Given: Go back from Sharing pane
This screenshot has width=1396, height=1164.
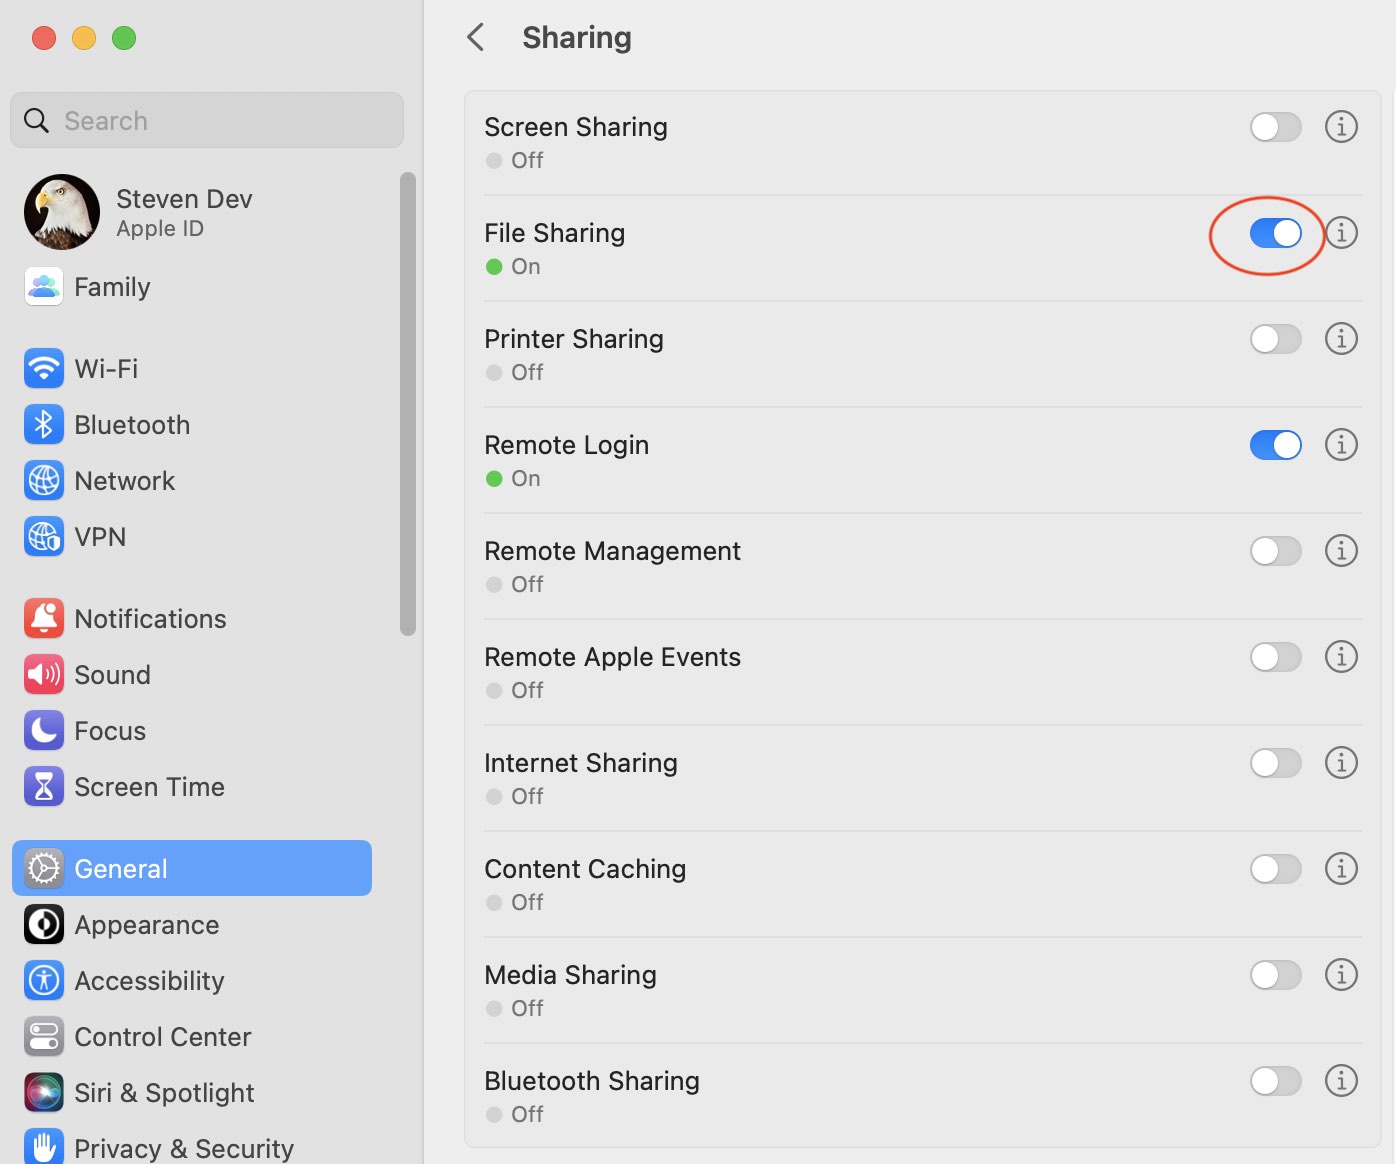Looking at the screenshot, I should coord(476,38).
